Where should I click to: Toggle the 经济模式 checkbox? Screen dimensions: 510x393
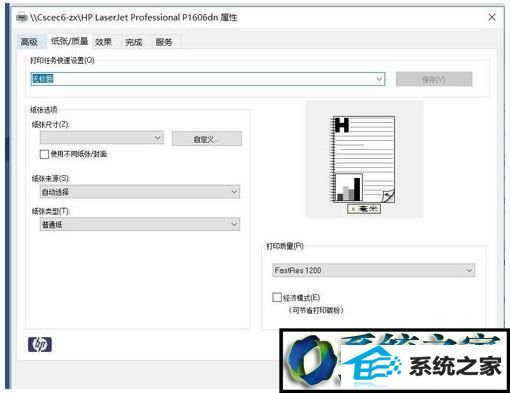277,297
